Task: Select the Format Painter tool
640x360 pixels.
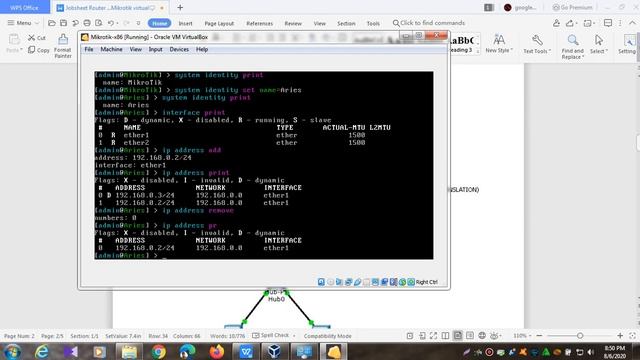Action: tap(63, 46)
